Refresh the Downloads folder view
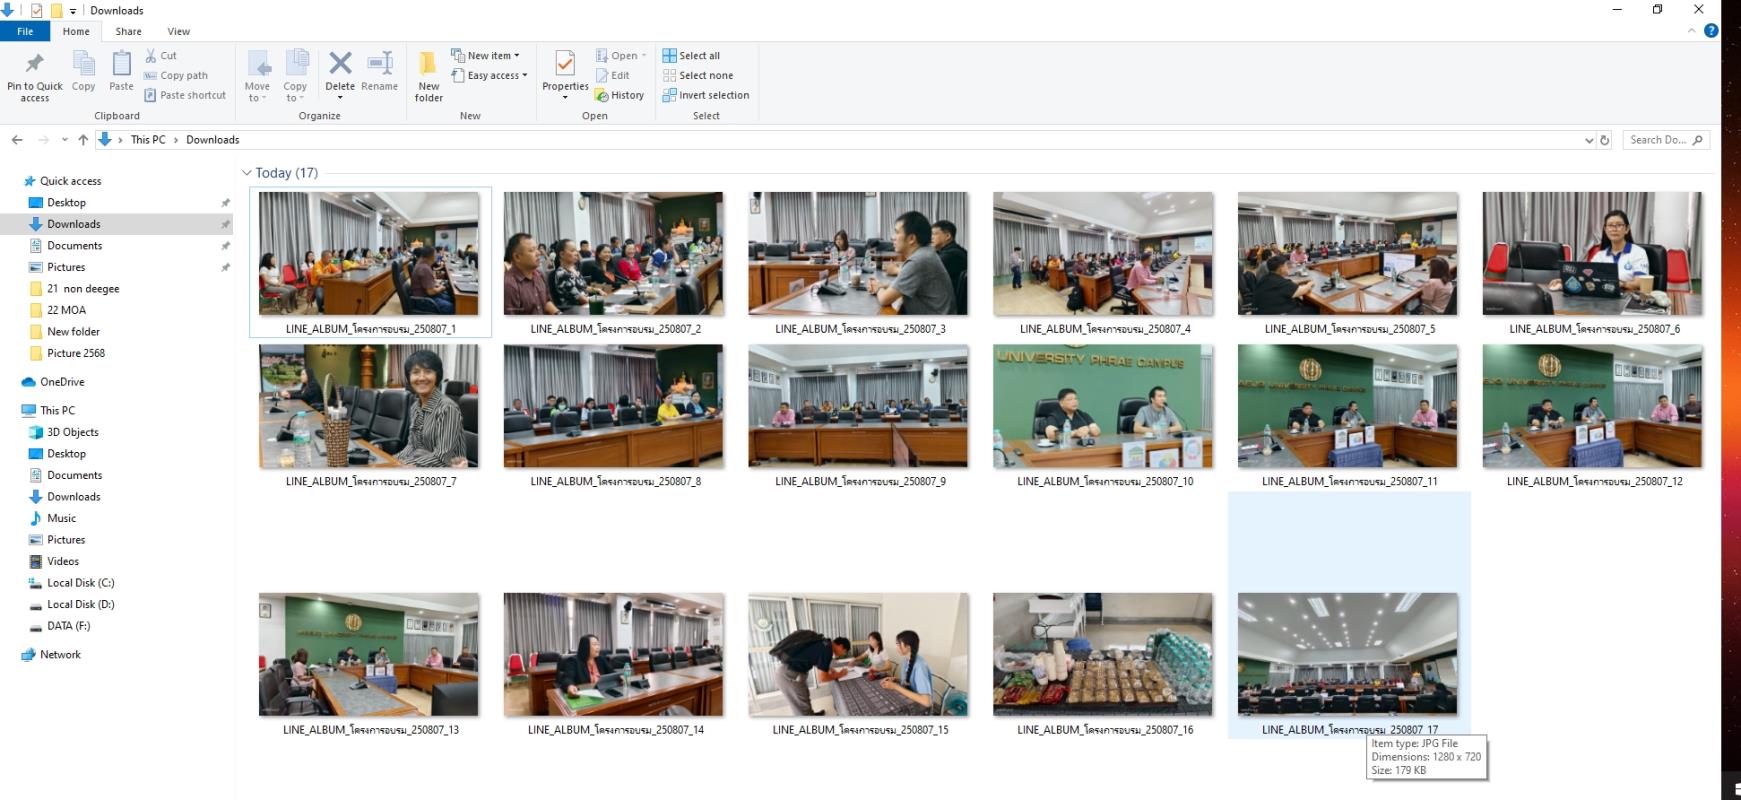This screenshot has height=800, width=1741. pos(1605,140)
